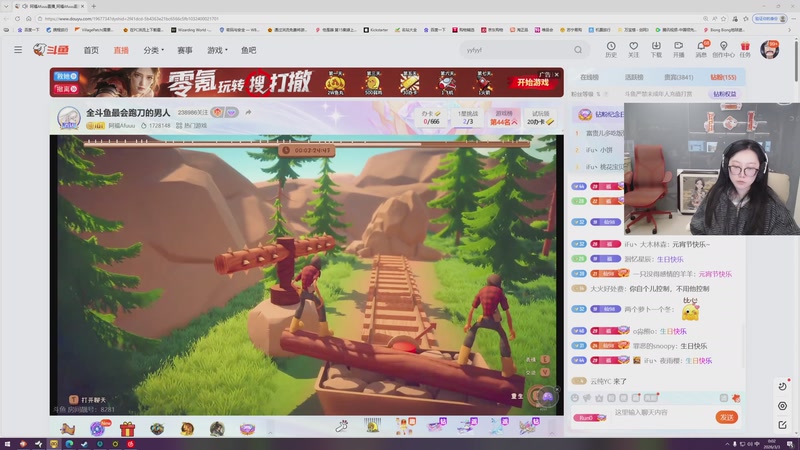
Task: Click the Douyu 斗鱼 logo
Action: coord(51,49)
